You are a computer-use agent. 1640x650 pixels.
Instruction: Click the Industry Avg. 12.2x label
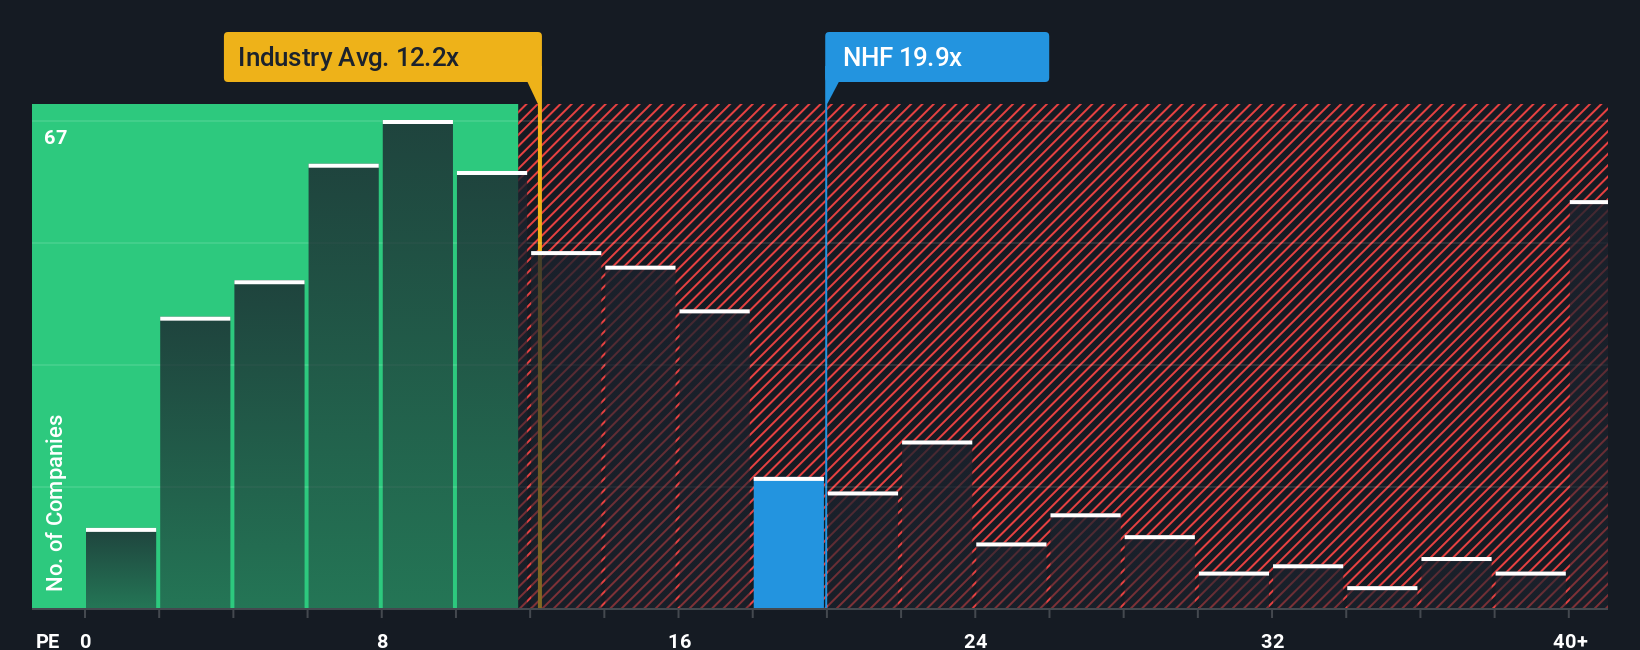pos(382,57)
